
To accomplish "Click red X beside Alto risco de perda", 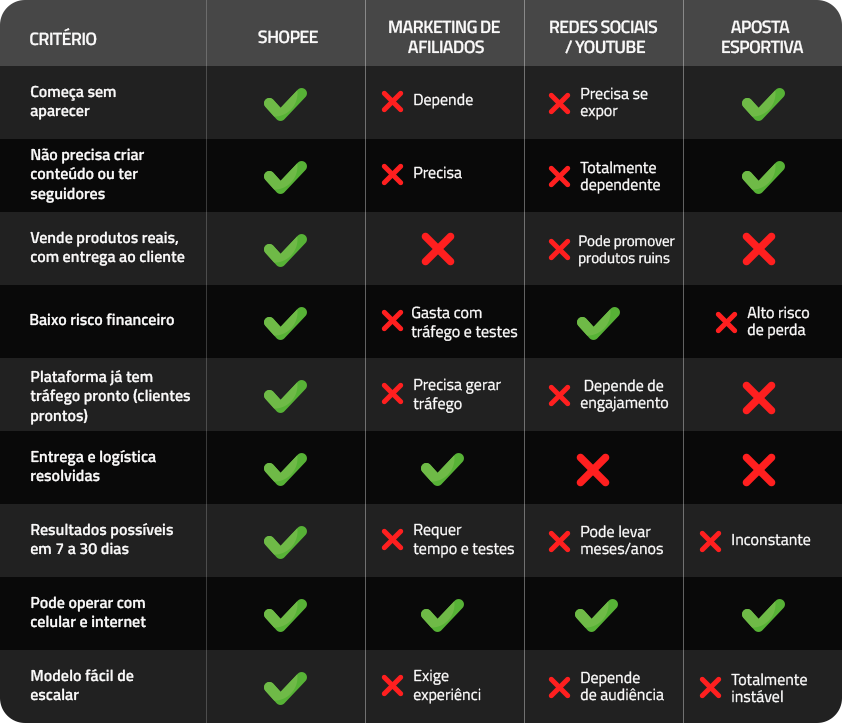I will pyautogui.click(x=727, y=322).
